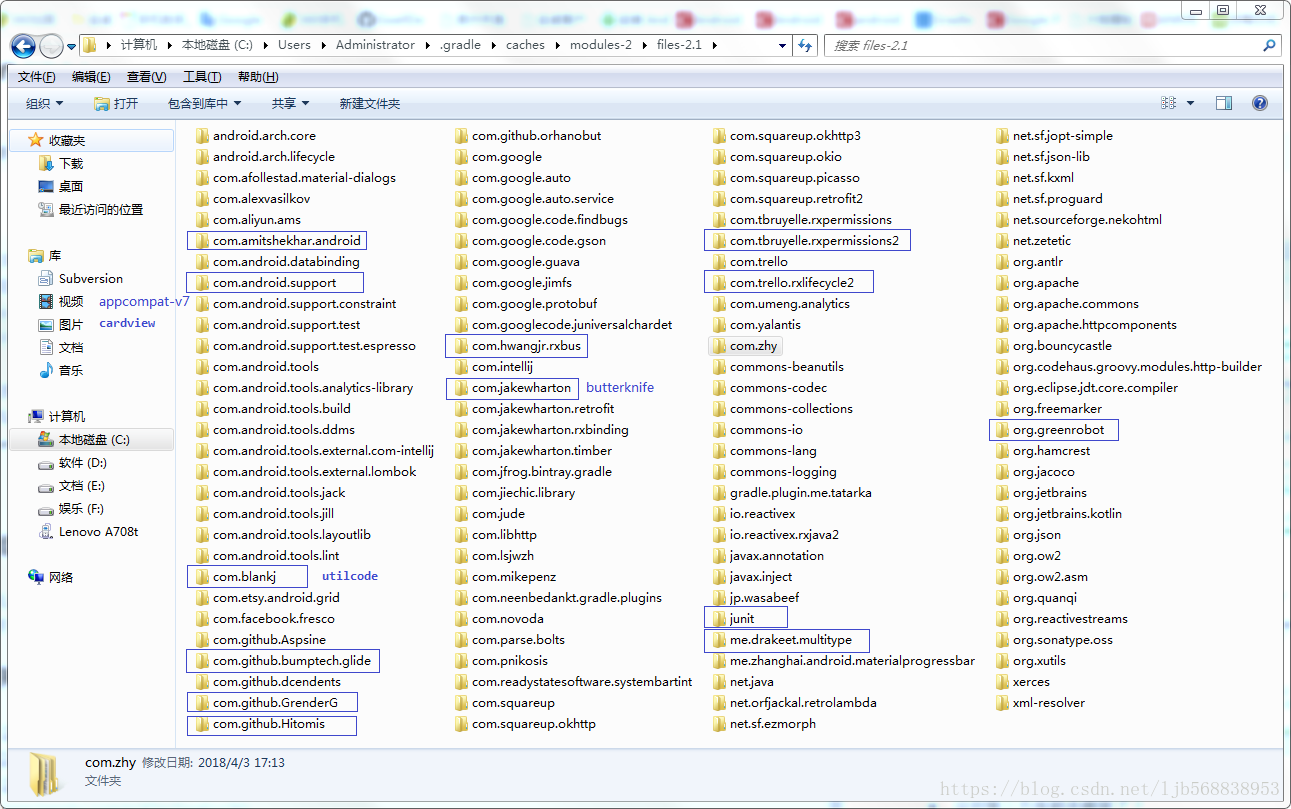The width and height of the screenshot is (1291, 809).
Task: Select the com.android.support folder icon
Action: pos(202,283)
